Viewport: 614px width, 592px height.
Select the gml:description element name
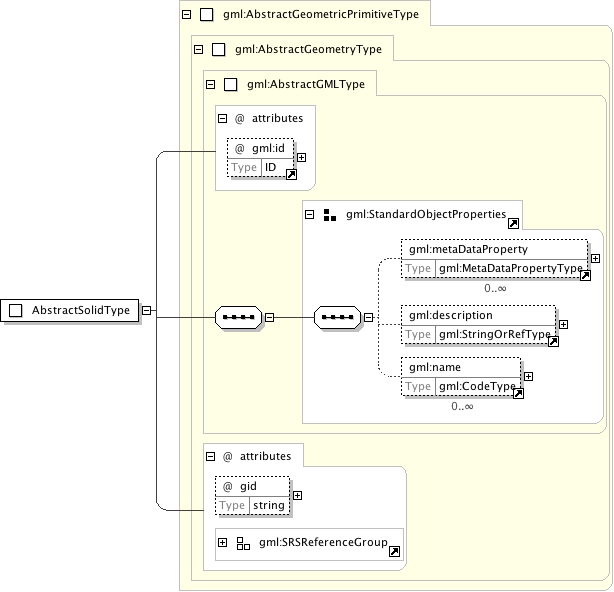coord(451,315)
